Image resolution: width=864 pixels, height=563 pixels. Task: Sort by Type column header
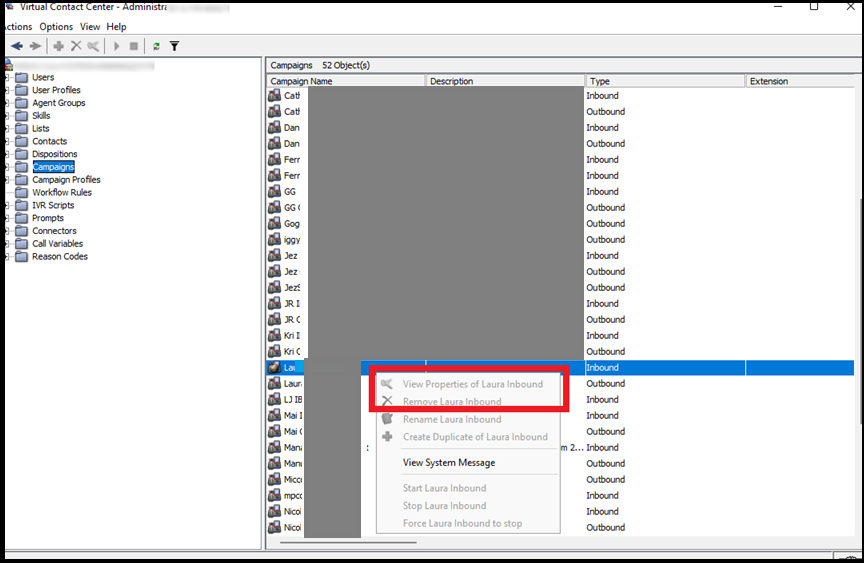(x=665, y=81)
